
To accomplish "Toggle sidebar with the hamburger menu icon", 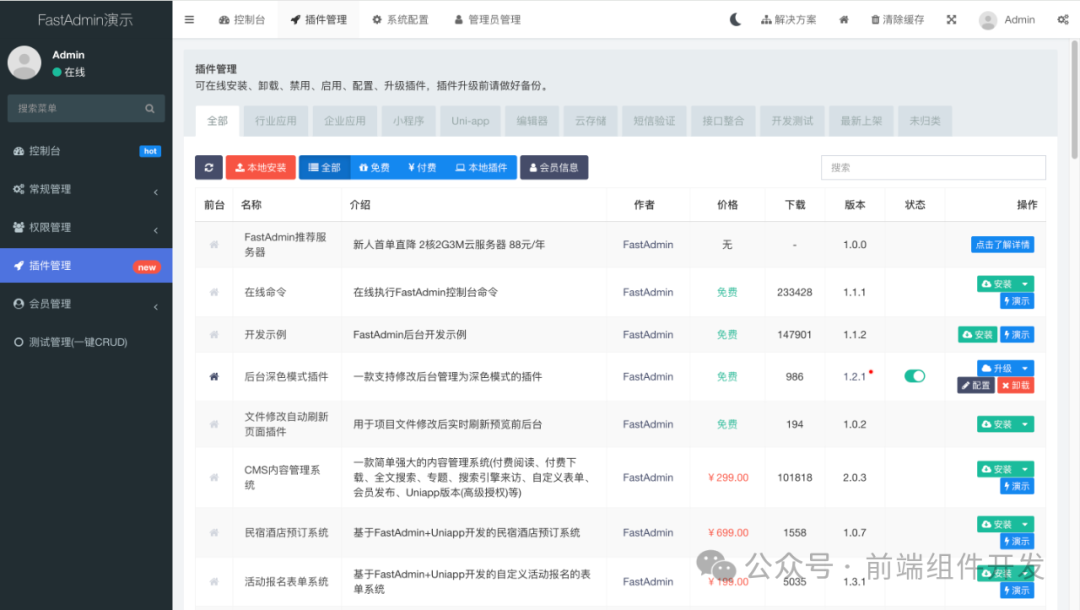I will tap(189, 20).
